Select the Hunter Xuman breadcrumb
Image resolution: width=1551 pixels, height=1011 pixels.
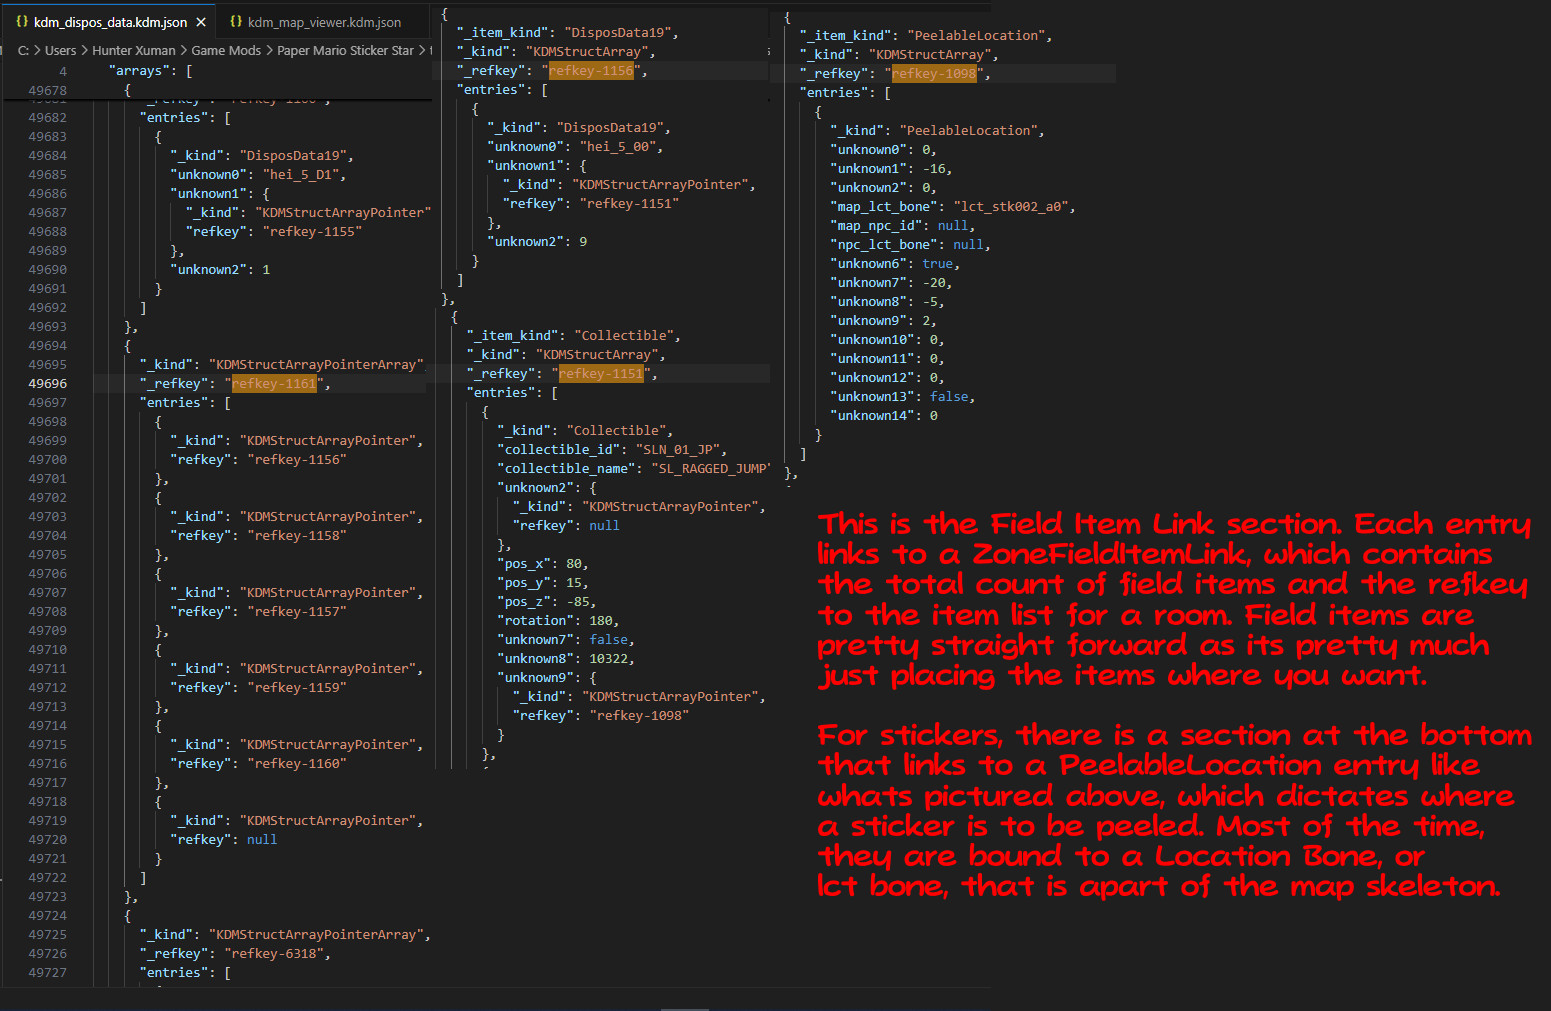(134, 50)
